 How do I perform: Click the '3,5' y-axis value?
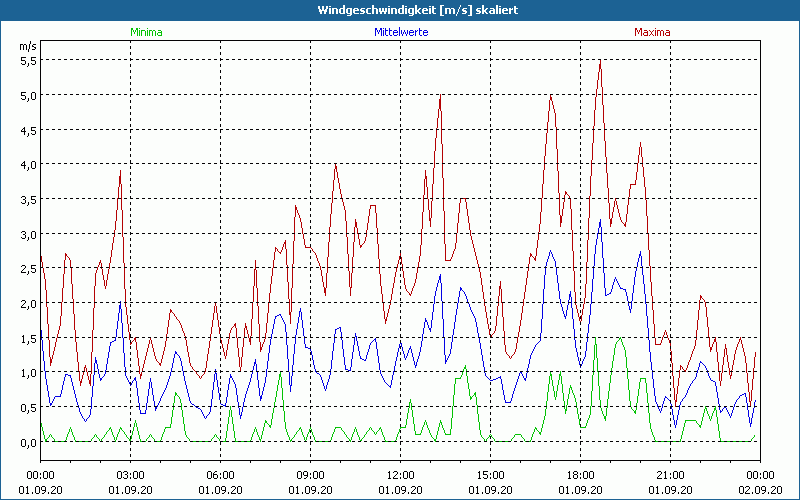pyautogui.click(x=28, y=199)
